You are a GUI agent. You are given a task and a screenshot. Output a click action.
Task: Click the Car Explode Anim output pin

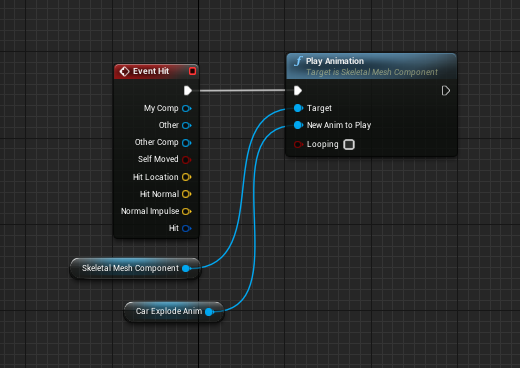(x=209, y=312)
